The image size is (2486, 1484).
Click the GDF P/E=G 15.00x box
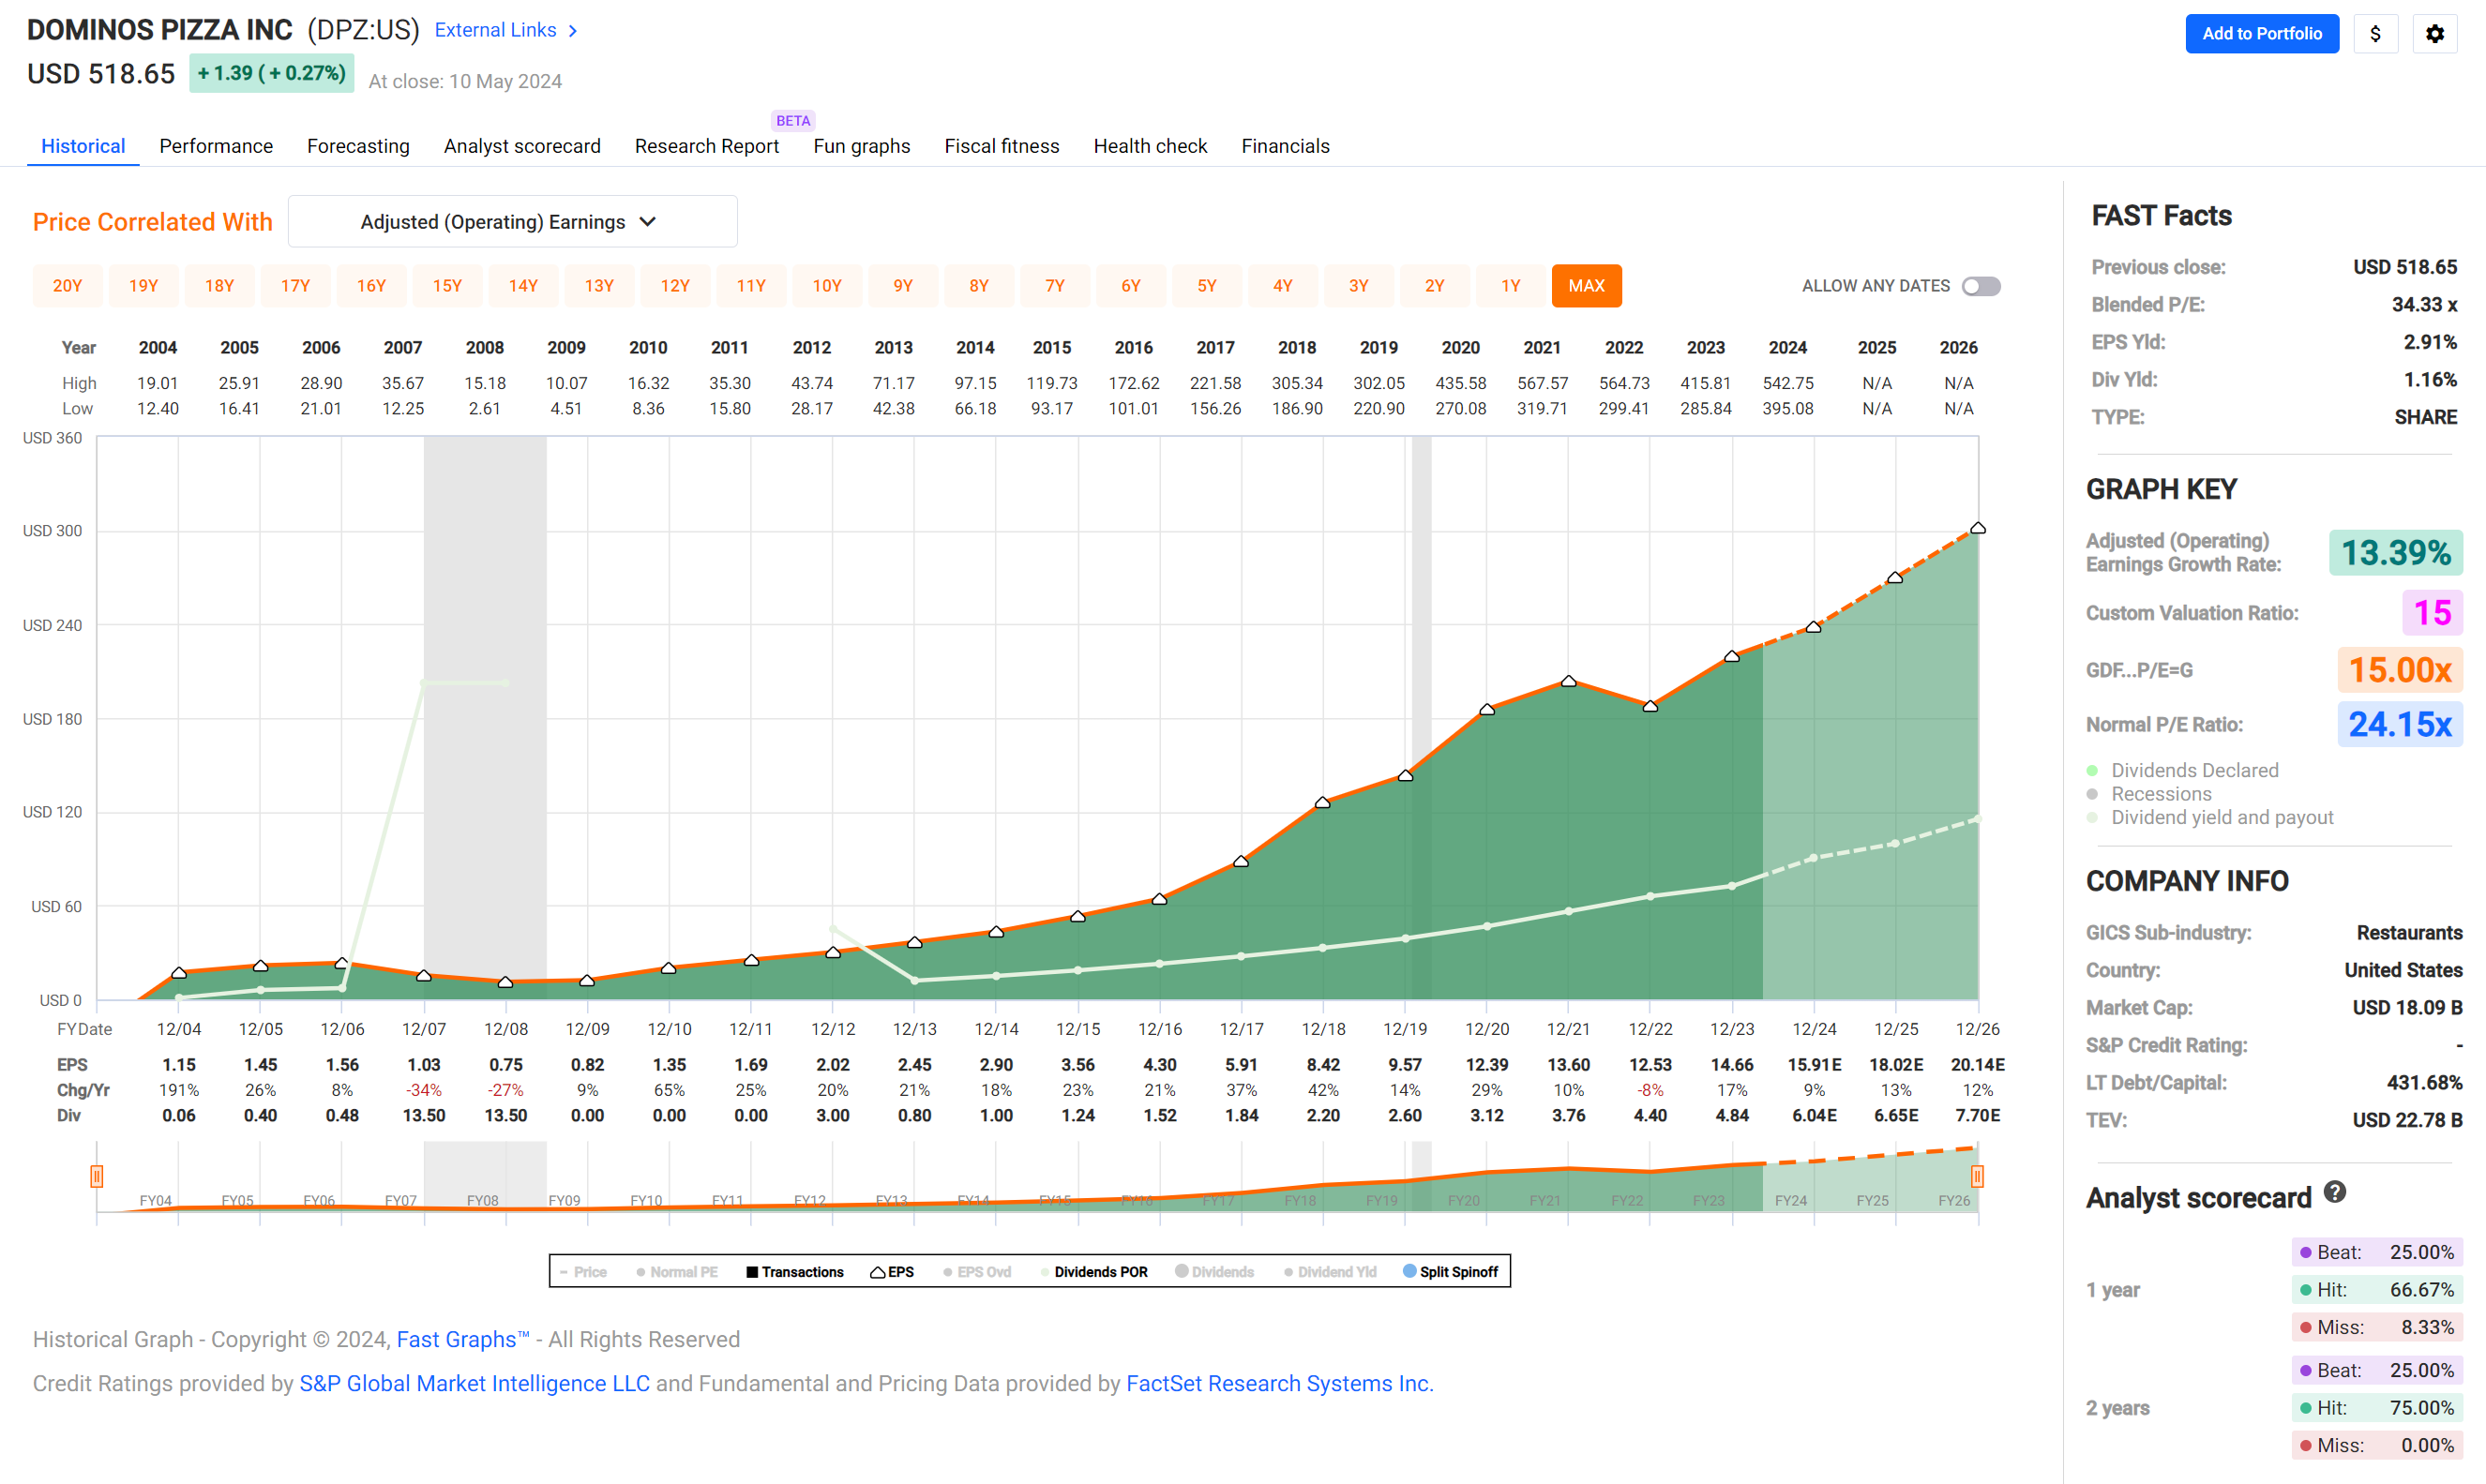click(x=2399, y=670)
